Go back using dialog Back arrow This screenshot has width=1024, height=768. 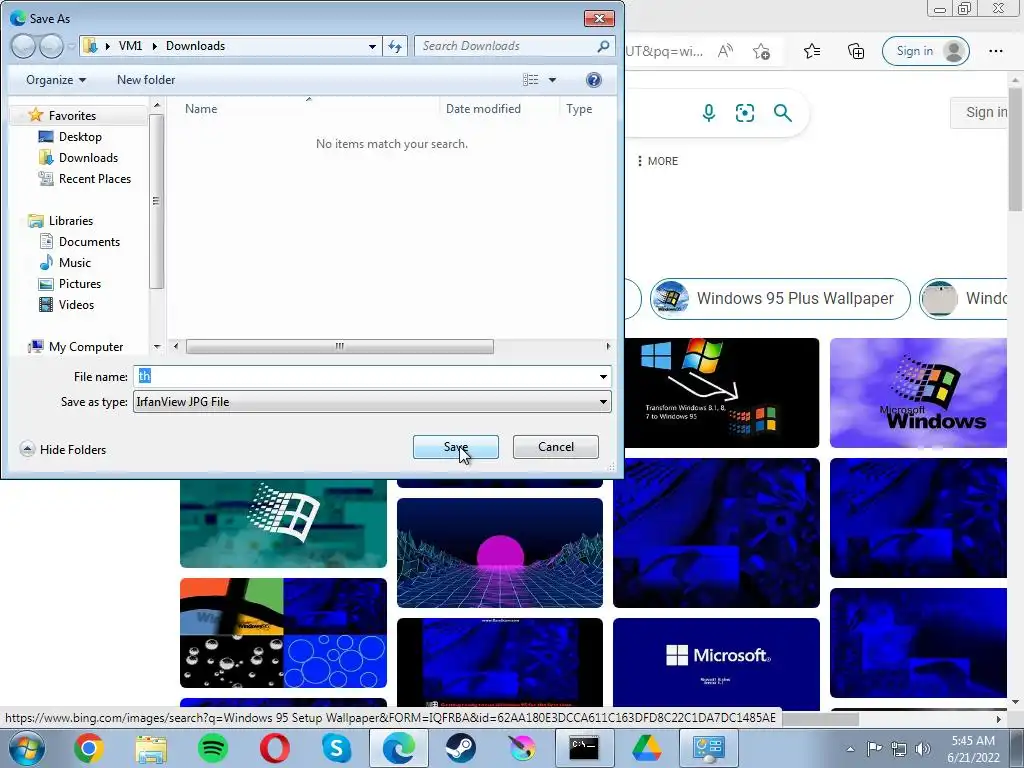[x=23, y=46]
